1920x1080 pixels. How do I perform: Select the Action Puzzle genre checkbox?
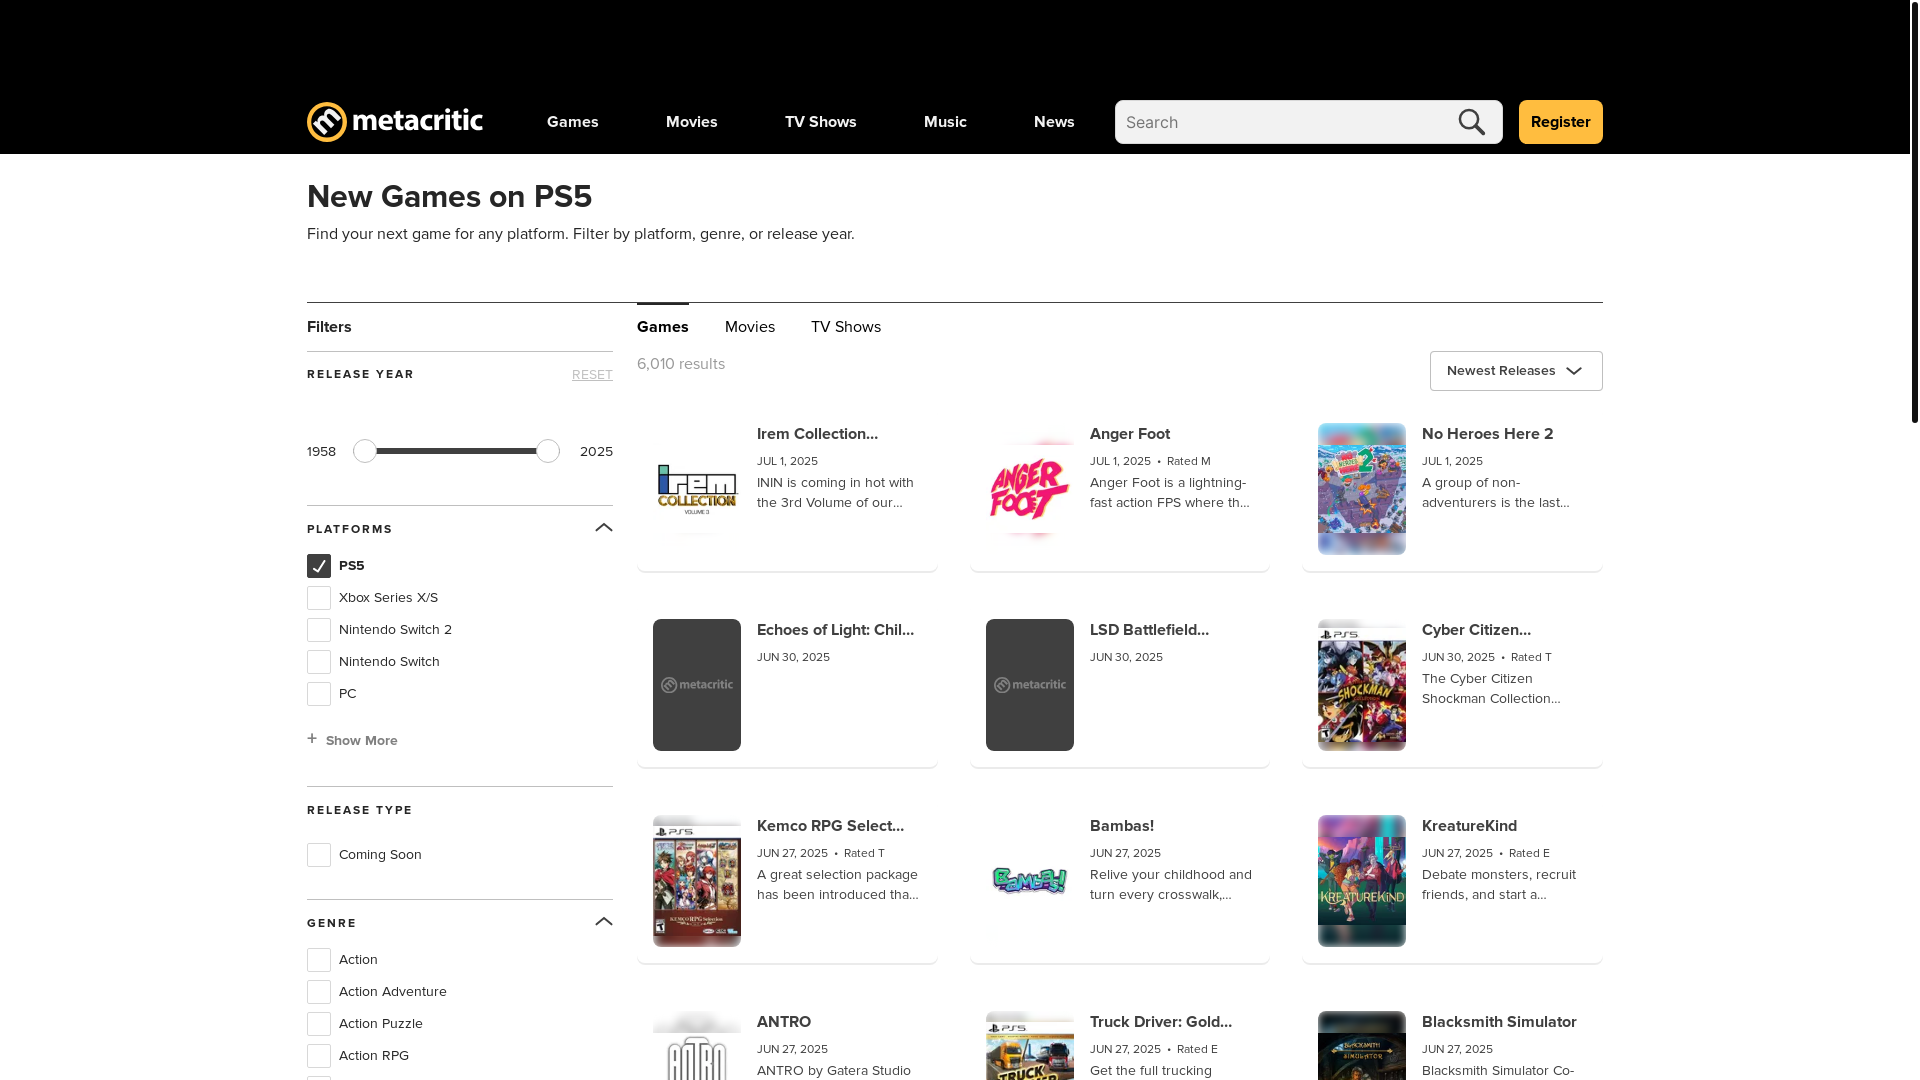(x=319, y=1024)
